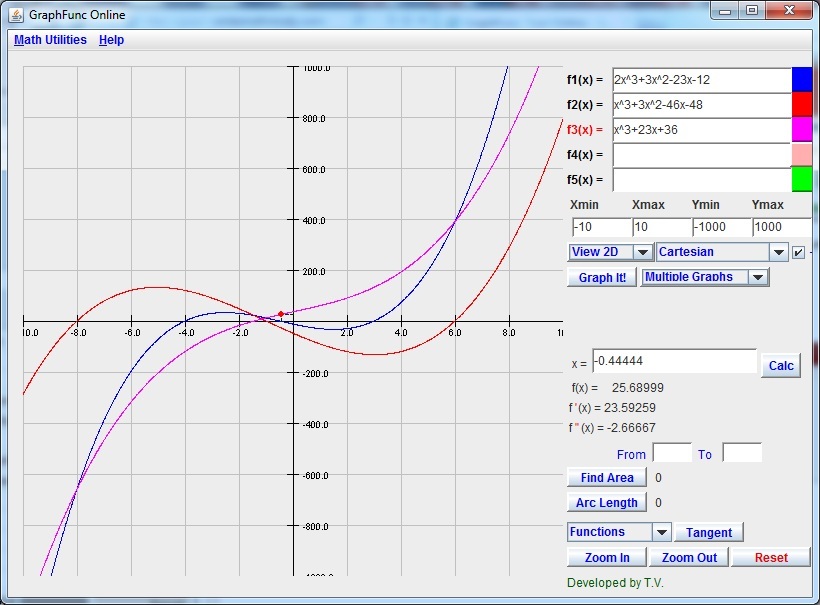The height and width of the screenshot is (605, 820).
Task: Click the red Reset button
Action: coord(770,557)
